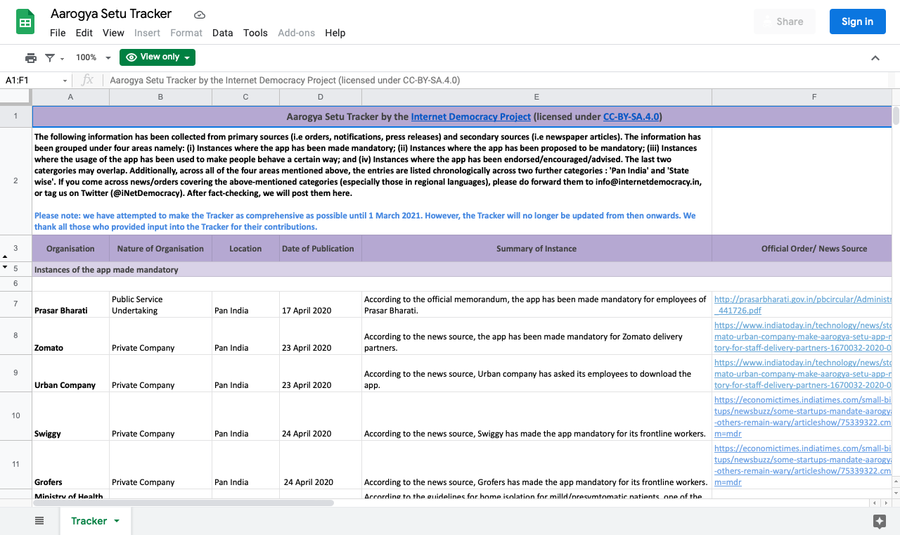This screenshot has height=535, width=900.
Task: Collapse the toolbar using the up chevron
Action: [x=875, y=57]
